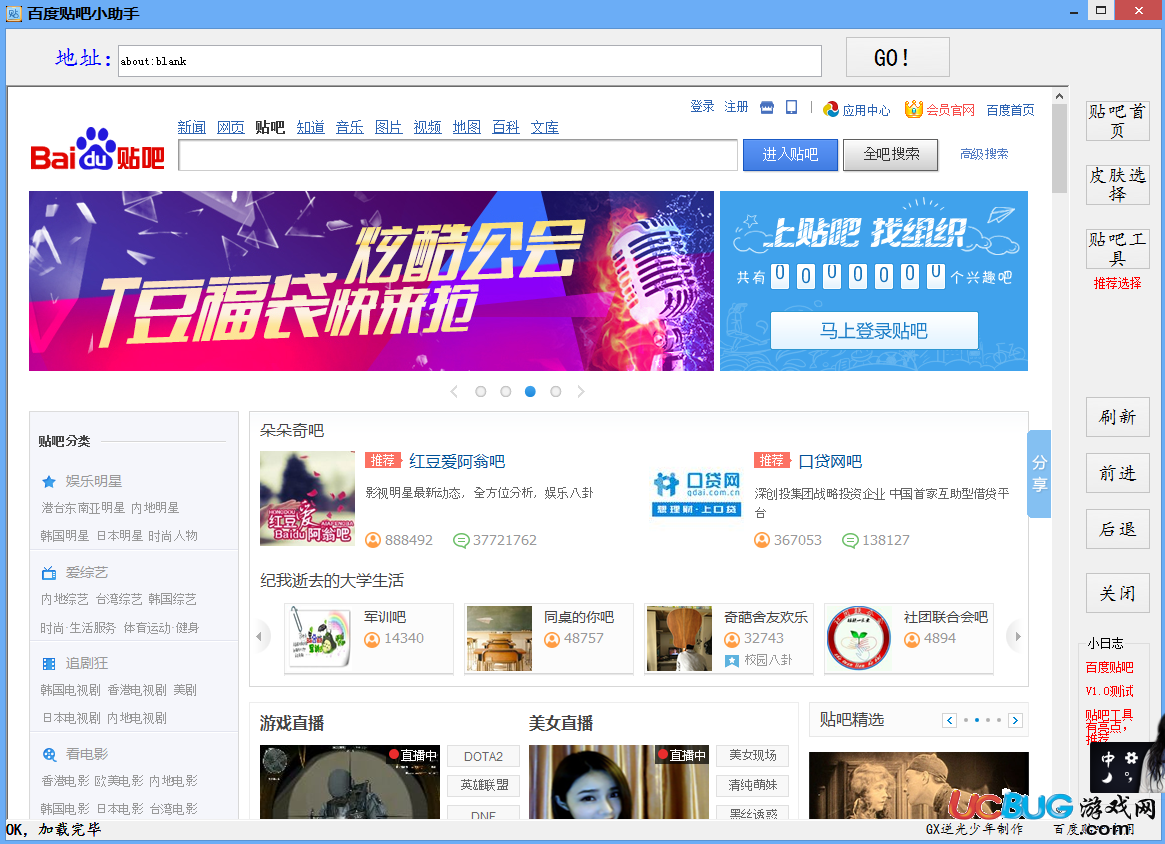1165x844 pixels.
Task: Open the 贴吧工具 button
Action: (x=1117, y=249)
